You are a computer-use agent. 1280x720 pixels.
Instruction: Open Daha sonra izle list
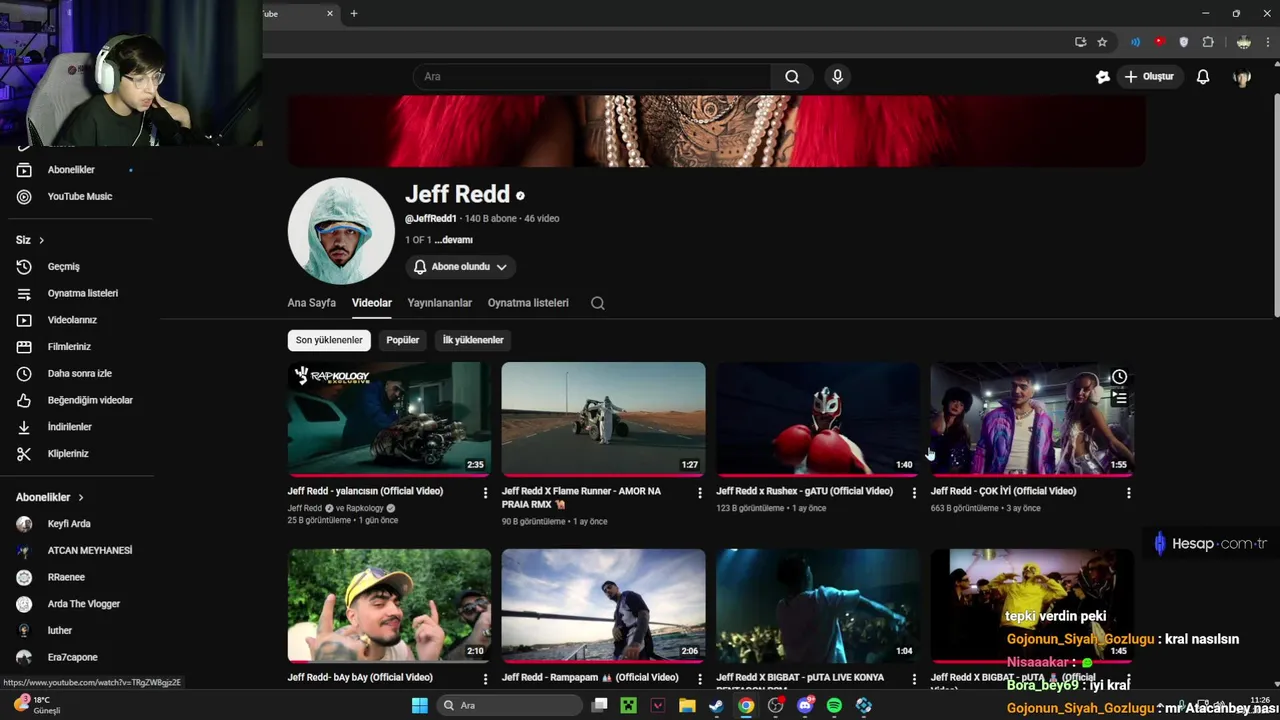click(x=80, y=374)
